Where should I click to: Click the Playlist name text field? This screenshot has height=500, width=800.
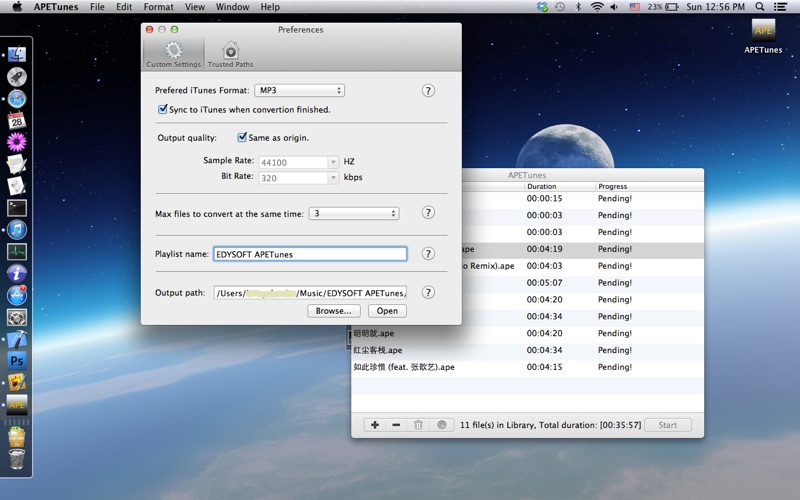[310, 254]
